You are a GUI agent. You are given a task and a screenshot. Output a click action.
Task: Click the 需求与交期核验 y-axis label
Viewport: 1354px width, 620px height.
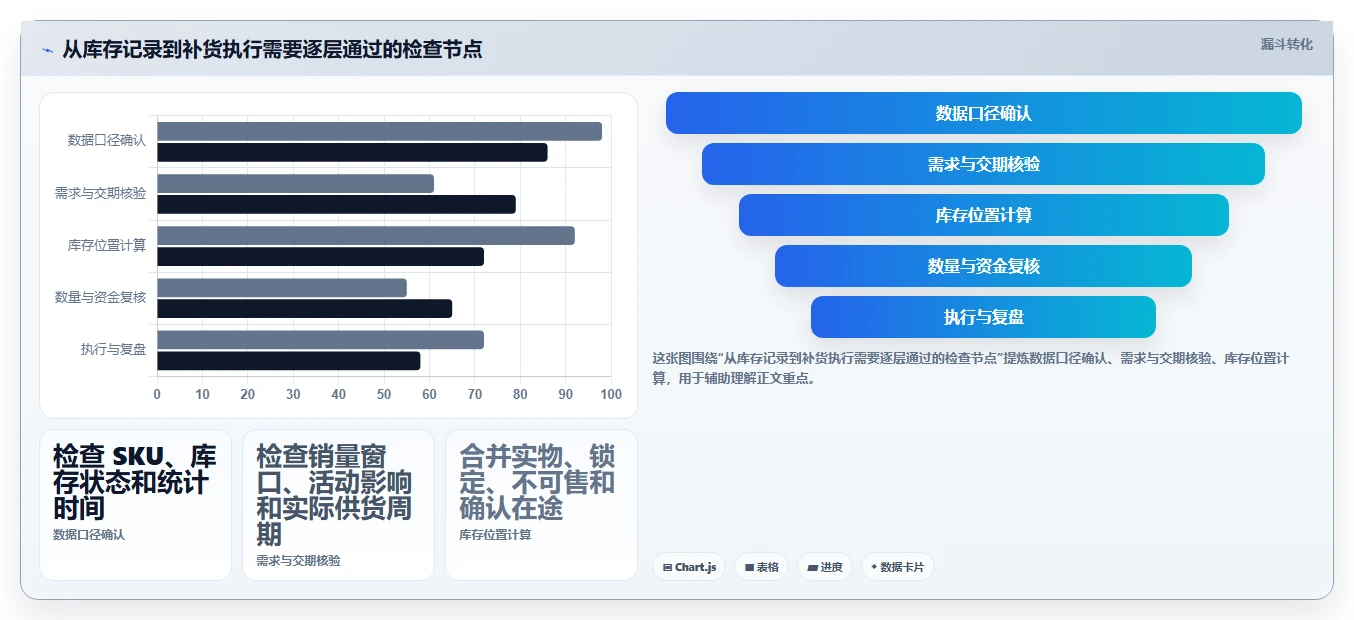click(100, 193)
